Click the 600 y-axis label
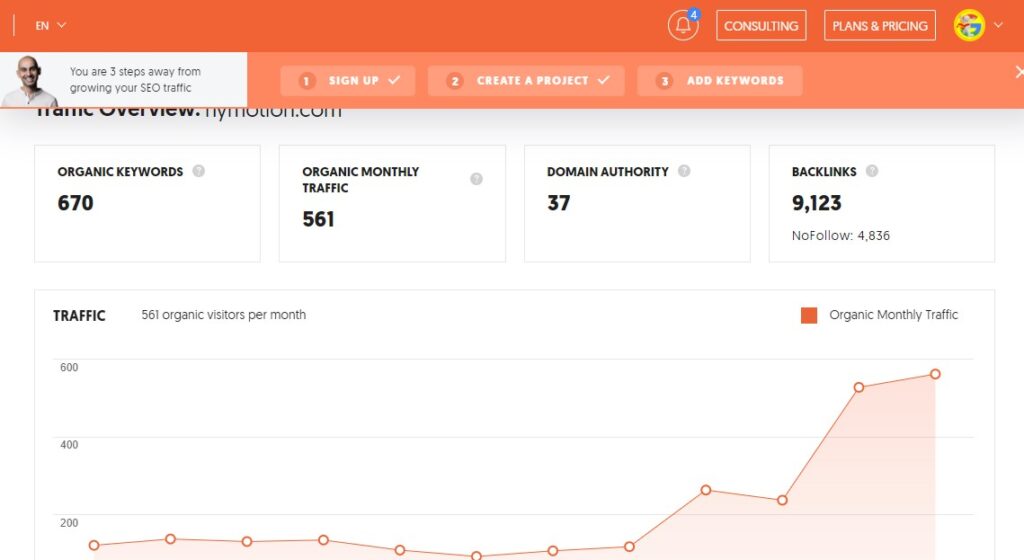This screenshot has width=1024, height=560. [x=69, y=367]
